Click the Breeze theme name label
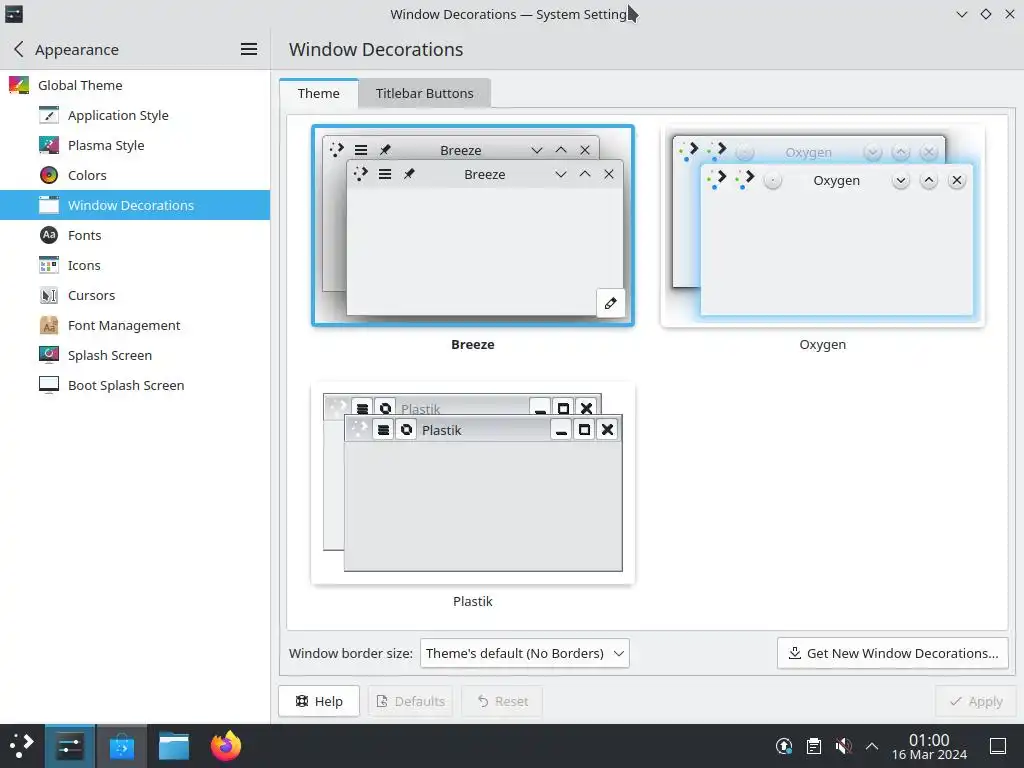 point(473,344)
